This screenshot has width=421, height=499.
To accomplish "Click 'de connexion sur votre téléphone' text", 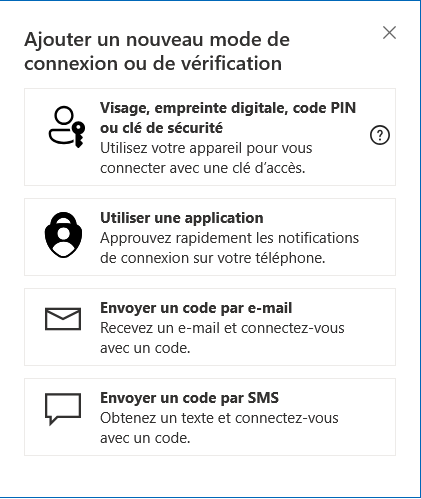I will [x=213, y=258].
